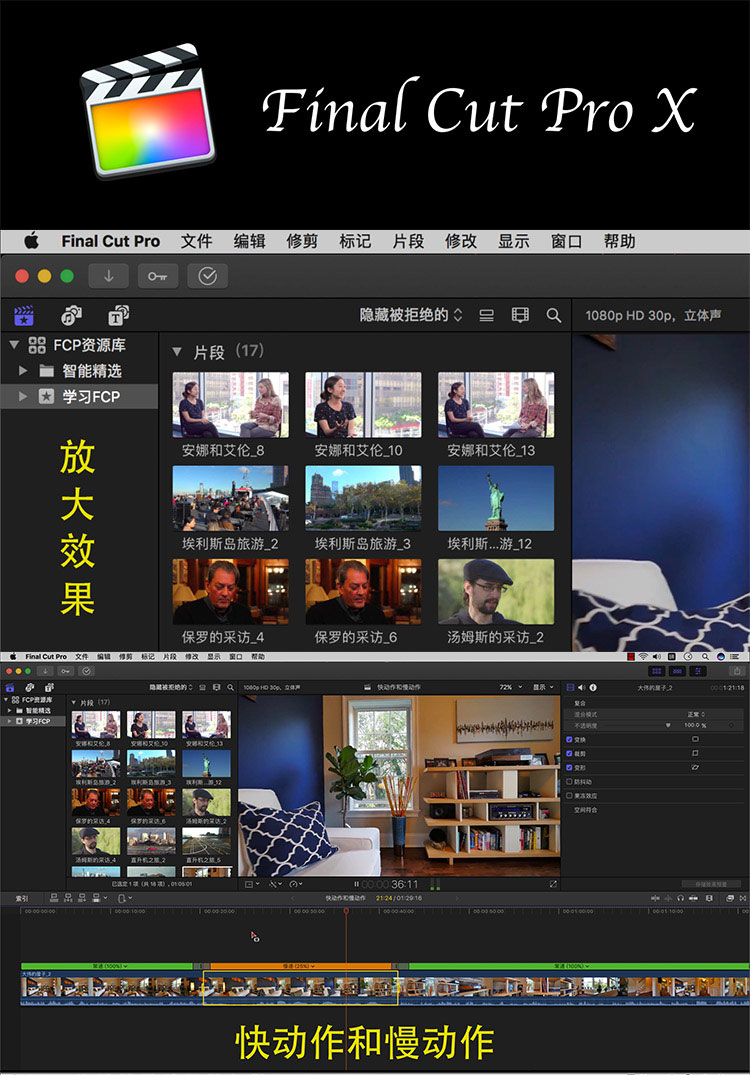Click Crop onscreen control icon in inspector

coord(695,753)
